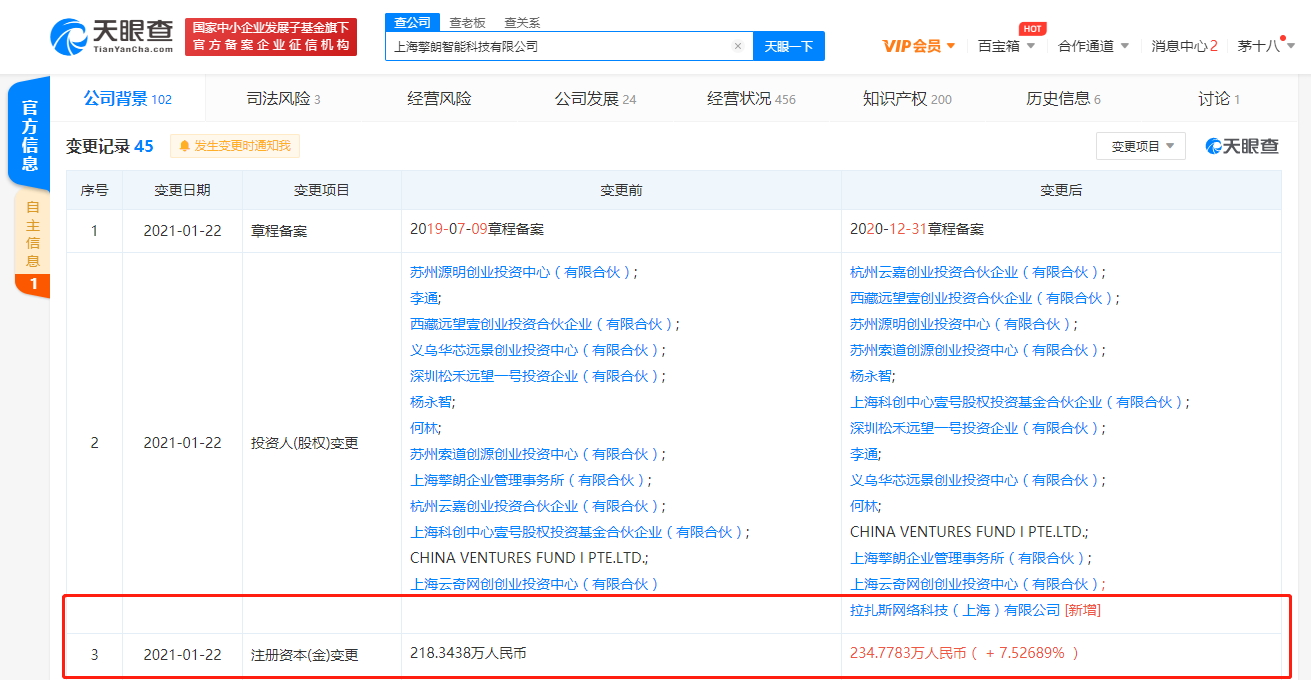Select the 知识产权 tab

[907, 99]
